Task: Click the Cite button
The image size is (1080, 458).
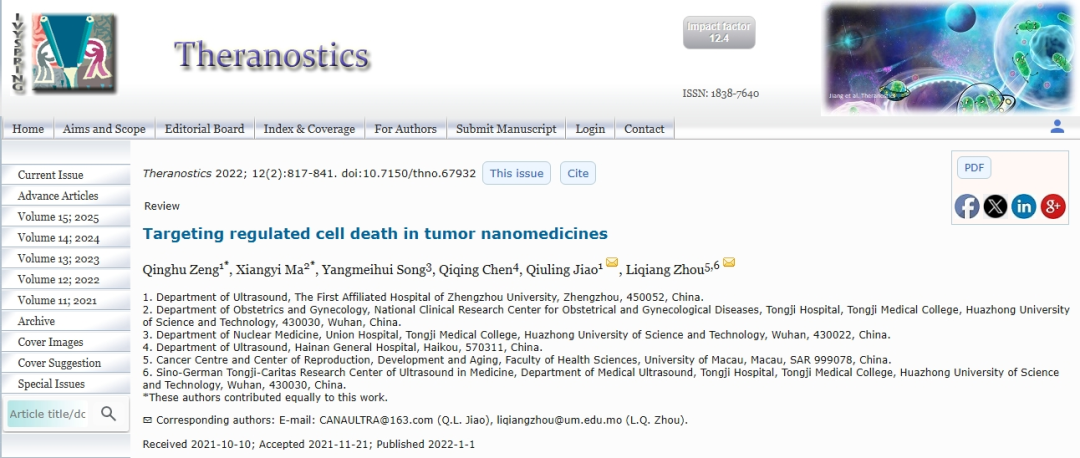Action: (x=578, y=174)
